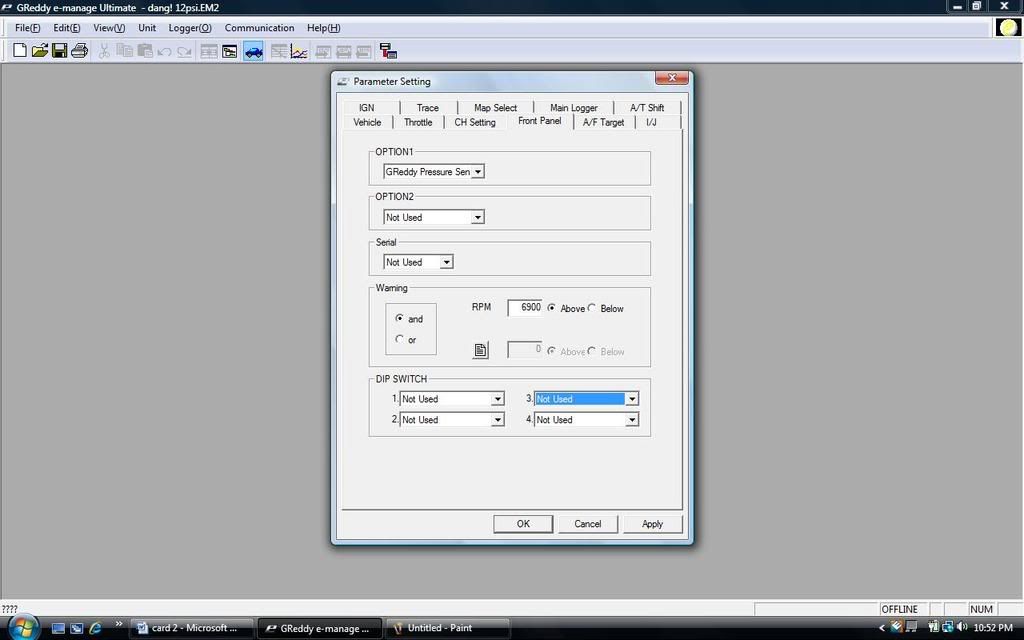Viewport: 1024px width, 640px height.
Task: Click the Show Desktop quick launch icon
Action: 58,628
